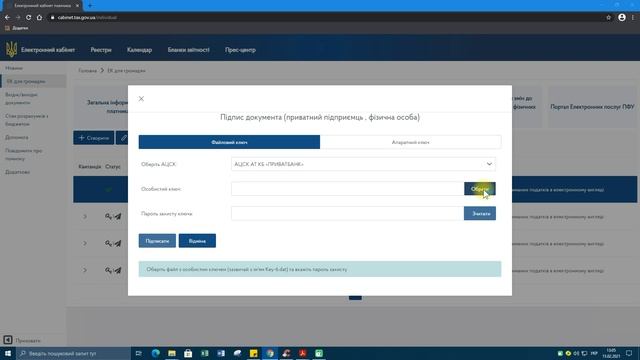The width and height of the screenshot is (640, 360).
Task: Close the Електронний кабінет browser tab
Action: tap(77, 6)
